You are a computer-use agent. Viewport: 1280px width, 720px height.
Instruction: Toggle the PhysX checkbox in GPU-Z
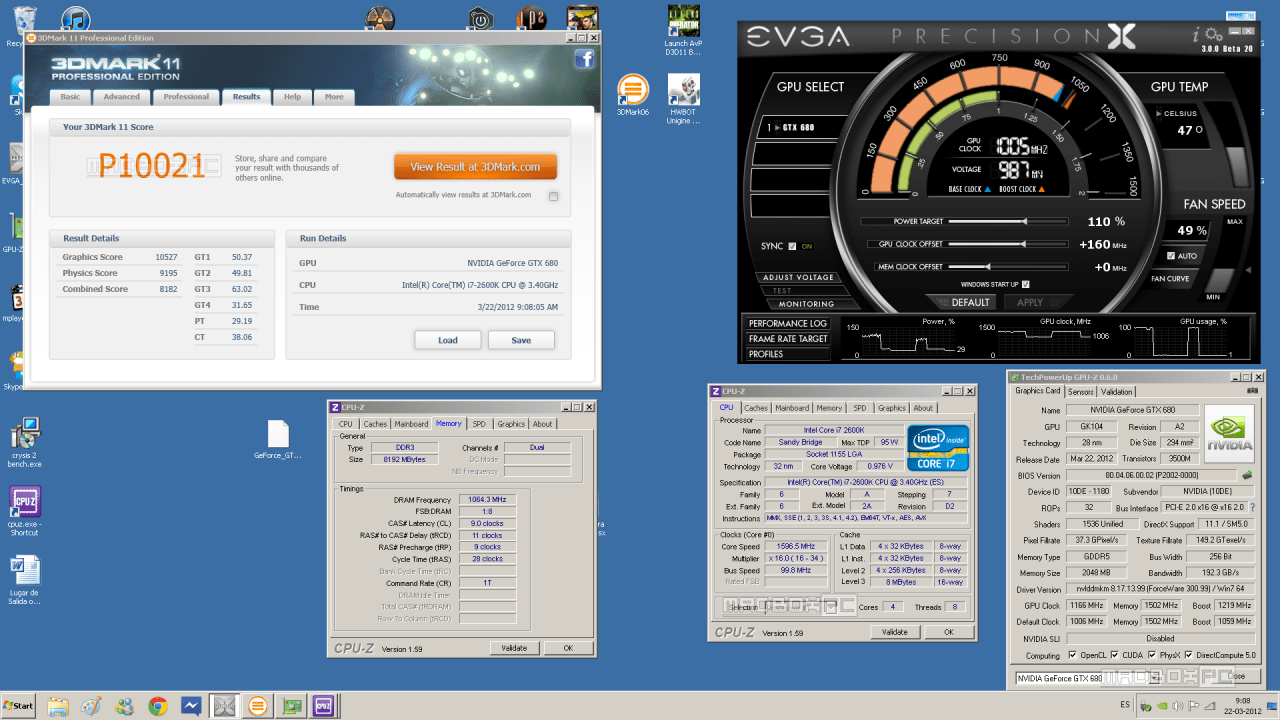pyautogui.click(x=1151, y=656)
